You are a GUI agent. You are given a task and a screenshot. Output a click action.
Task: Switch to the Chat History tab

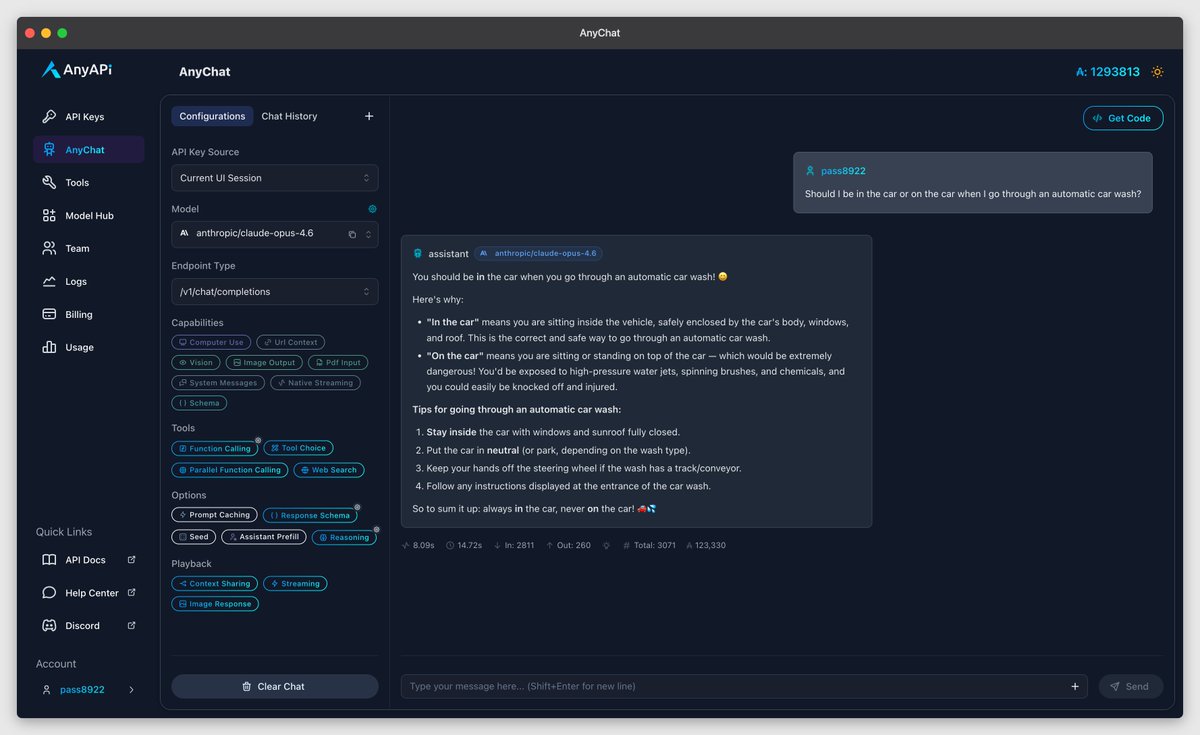[289, 116]
